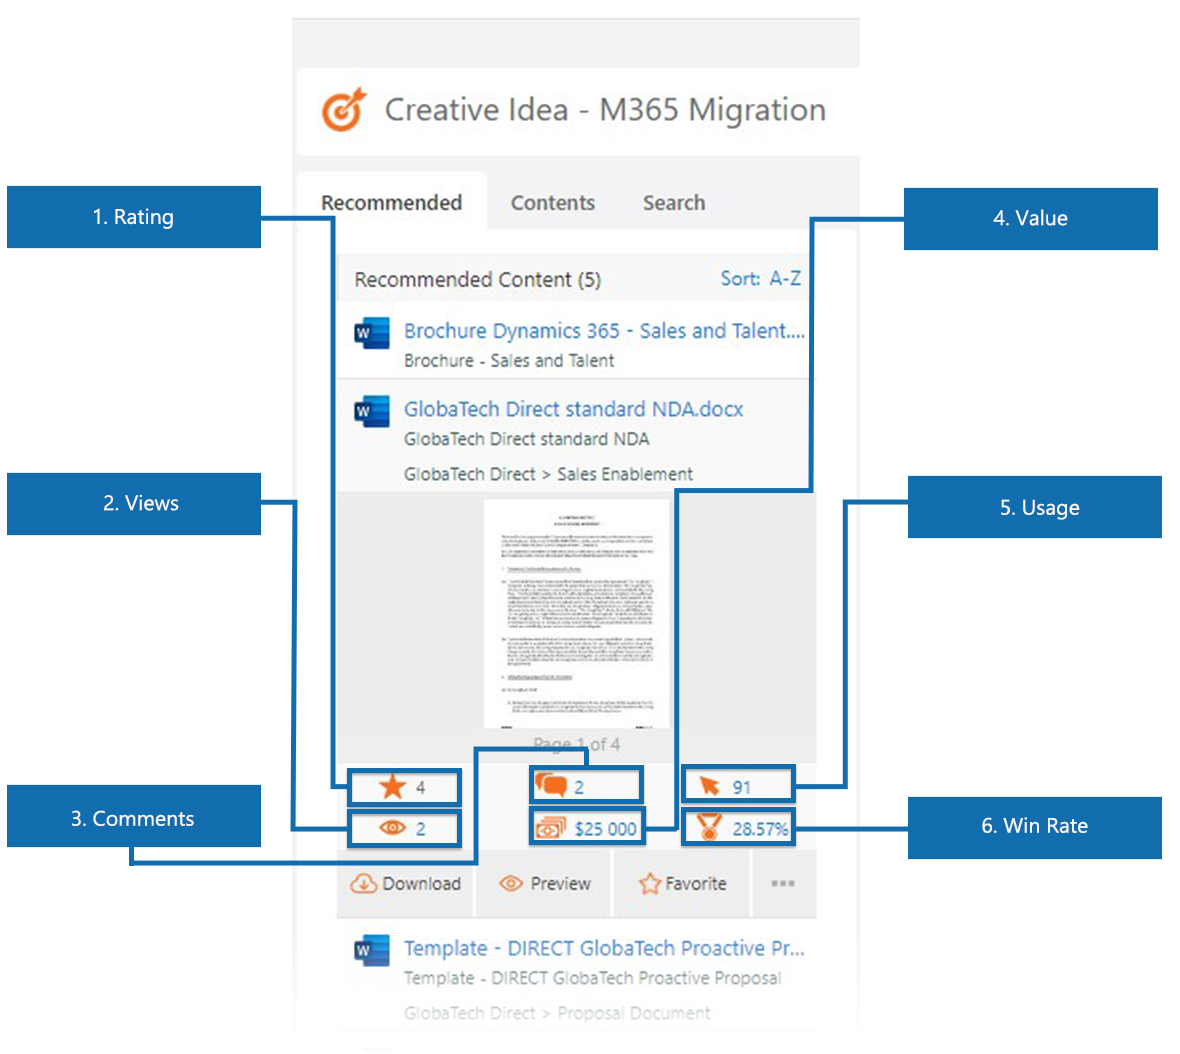The height and width of the screenshot is (1054, 1180).
Task: Click the eye views count icon
Action: point(392,828)
